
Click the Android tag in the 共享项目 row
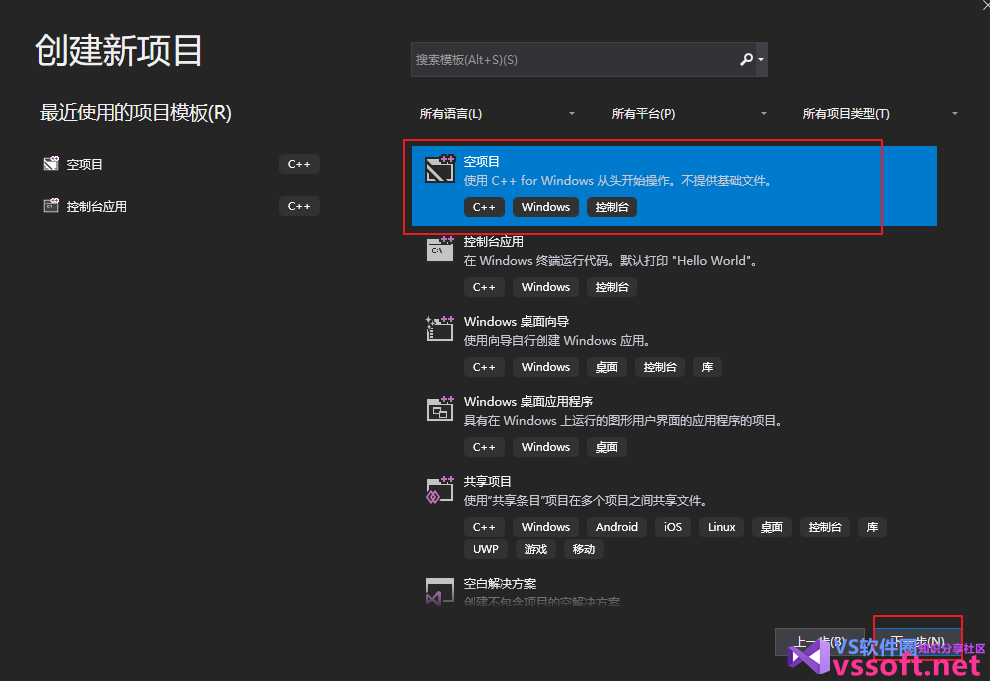tap(617, 527)
